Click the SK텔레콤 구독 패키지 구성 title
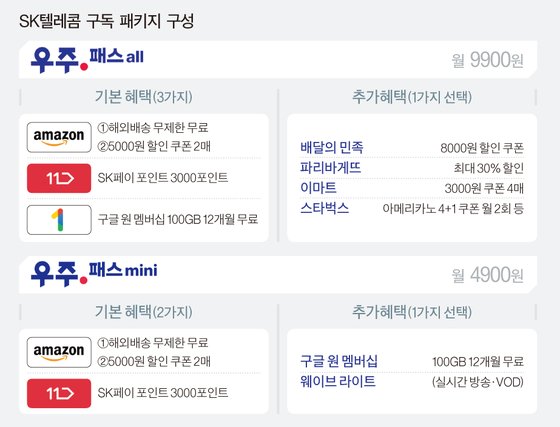This screenshot has width=560, height=427. [x=106, y=21]
